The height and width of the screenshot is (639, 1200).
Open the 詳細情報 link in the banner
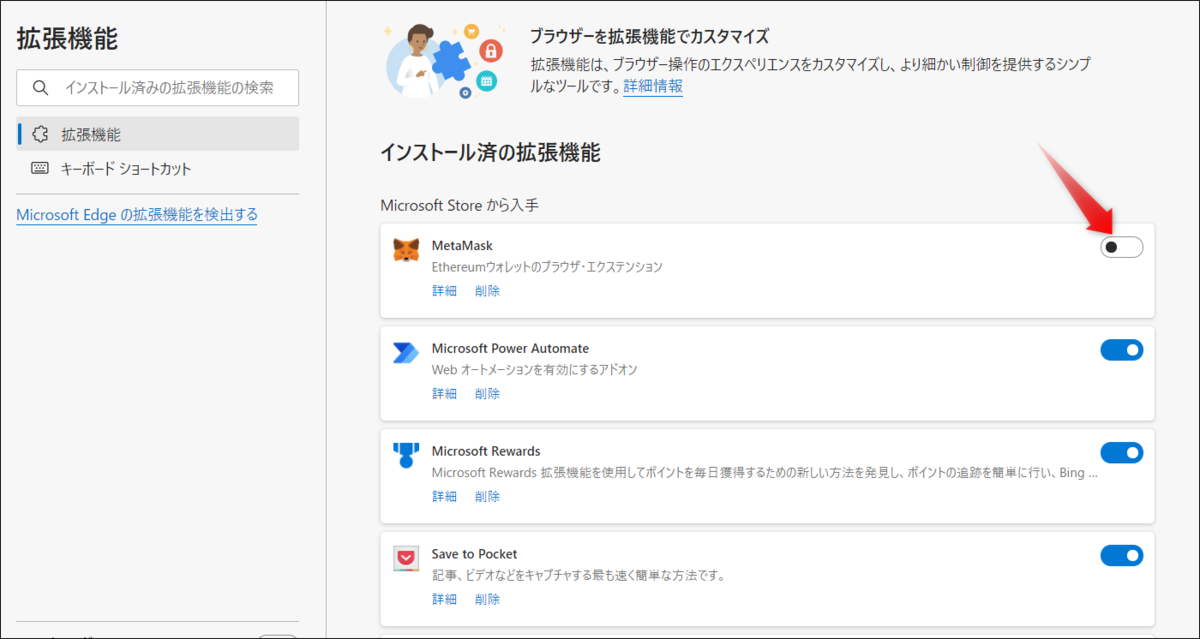(653, 86)
